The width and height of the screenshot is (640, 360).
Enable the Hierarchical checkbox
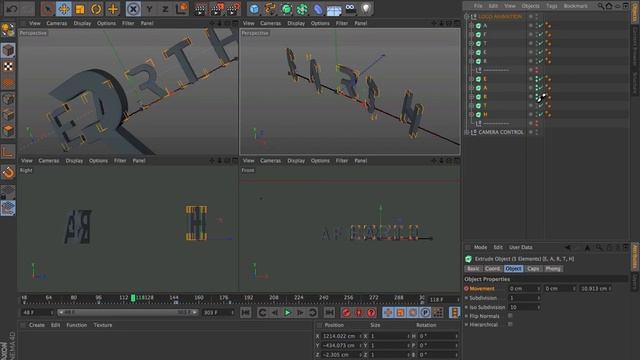[510, 324]
